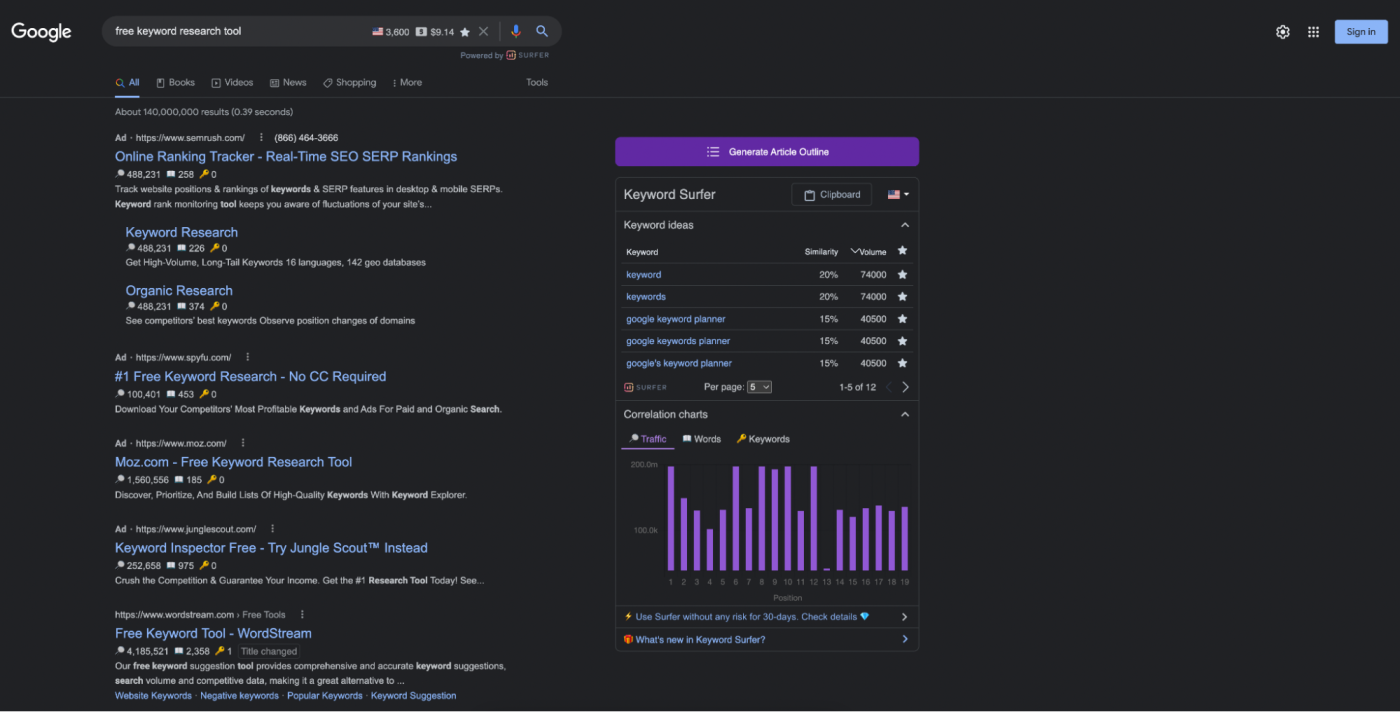Image resolution: width=1400 pixels, height=712 pixels.
Task: Go to next keyword ideas page arrow
Action: (x=906, y=387)
